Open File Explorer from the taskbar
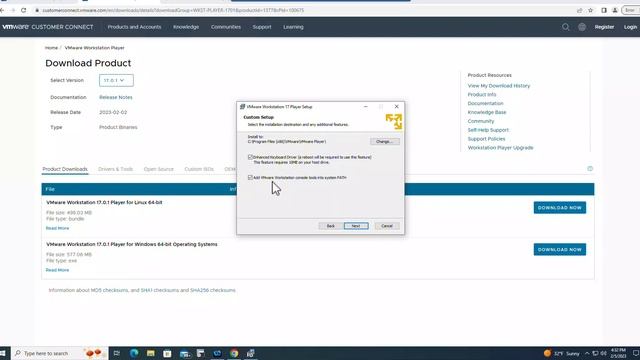Viewport: 640px width, 360px height. tap(151, 353)
